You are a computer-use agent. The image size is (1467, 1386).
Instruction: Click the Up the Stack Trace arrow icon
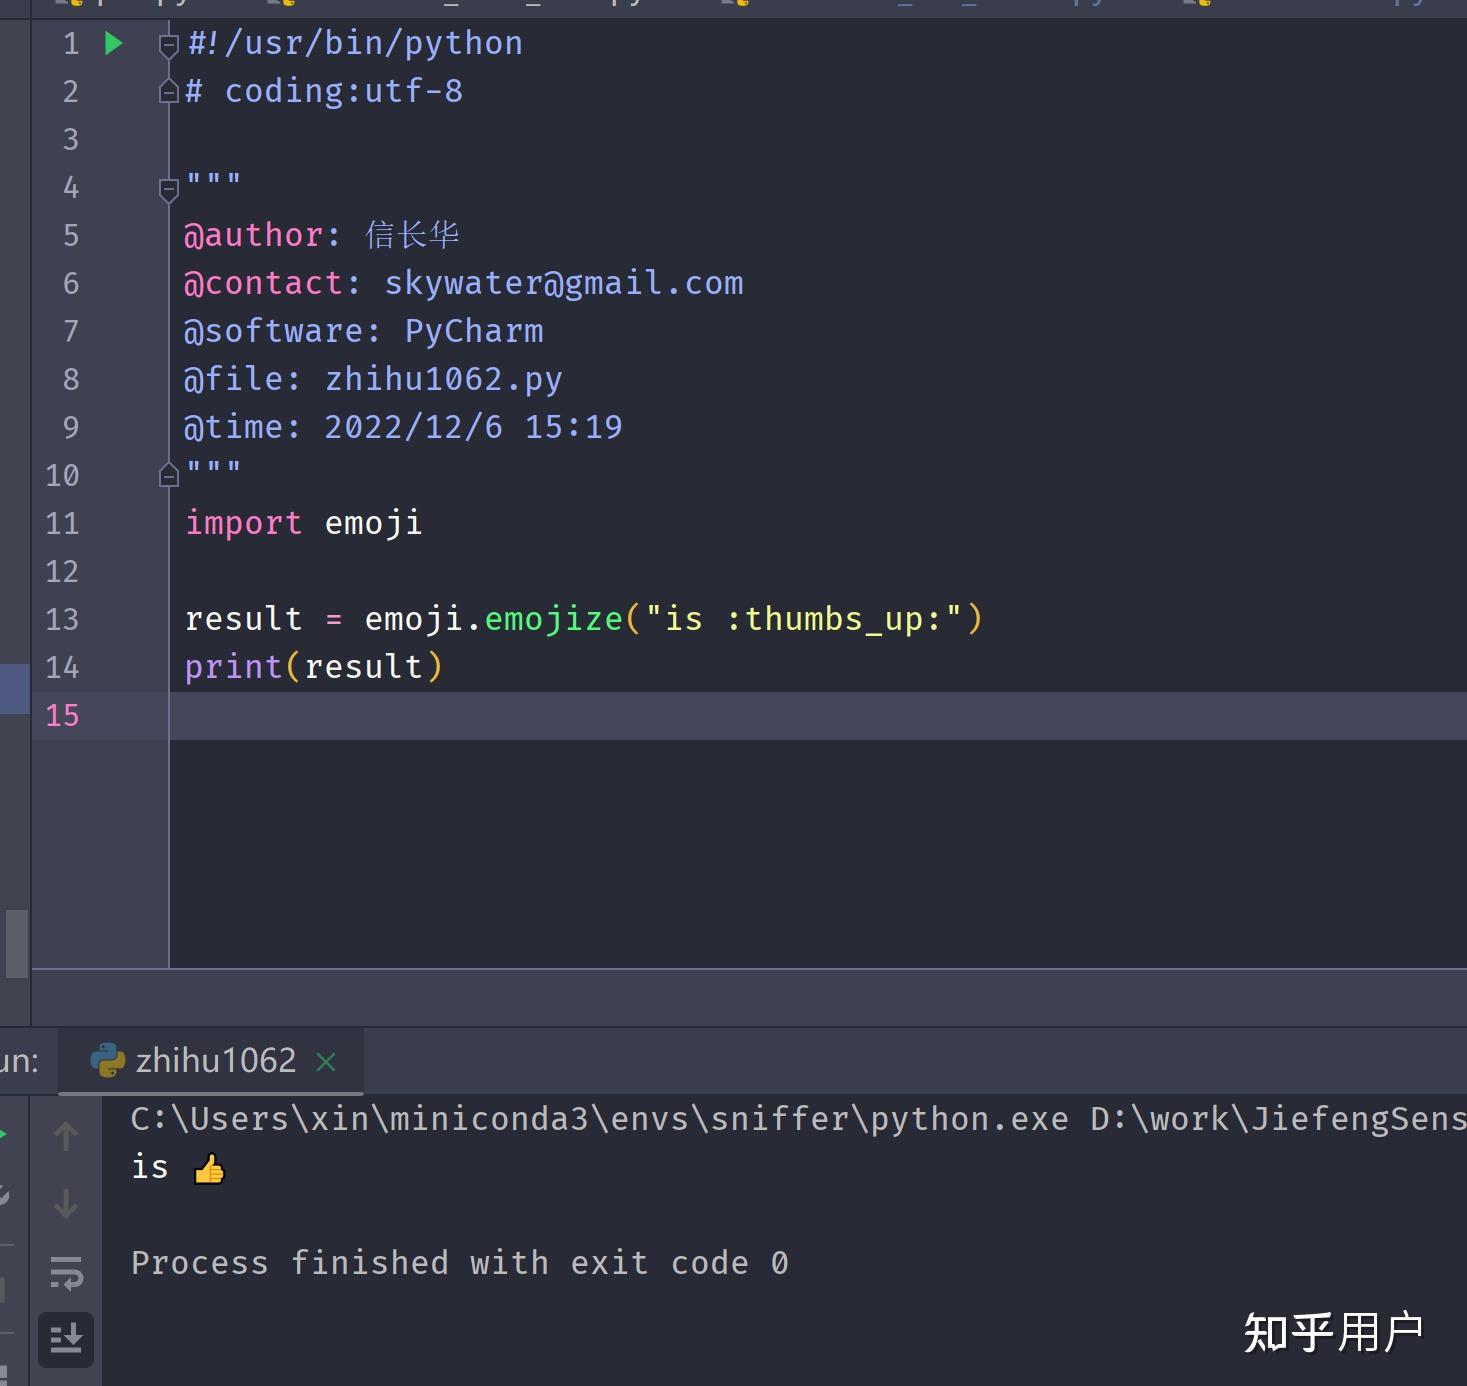click(66, 1135)
